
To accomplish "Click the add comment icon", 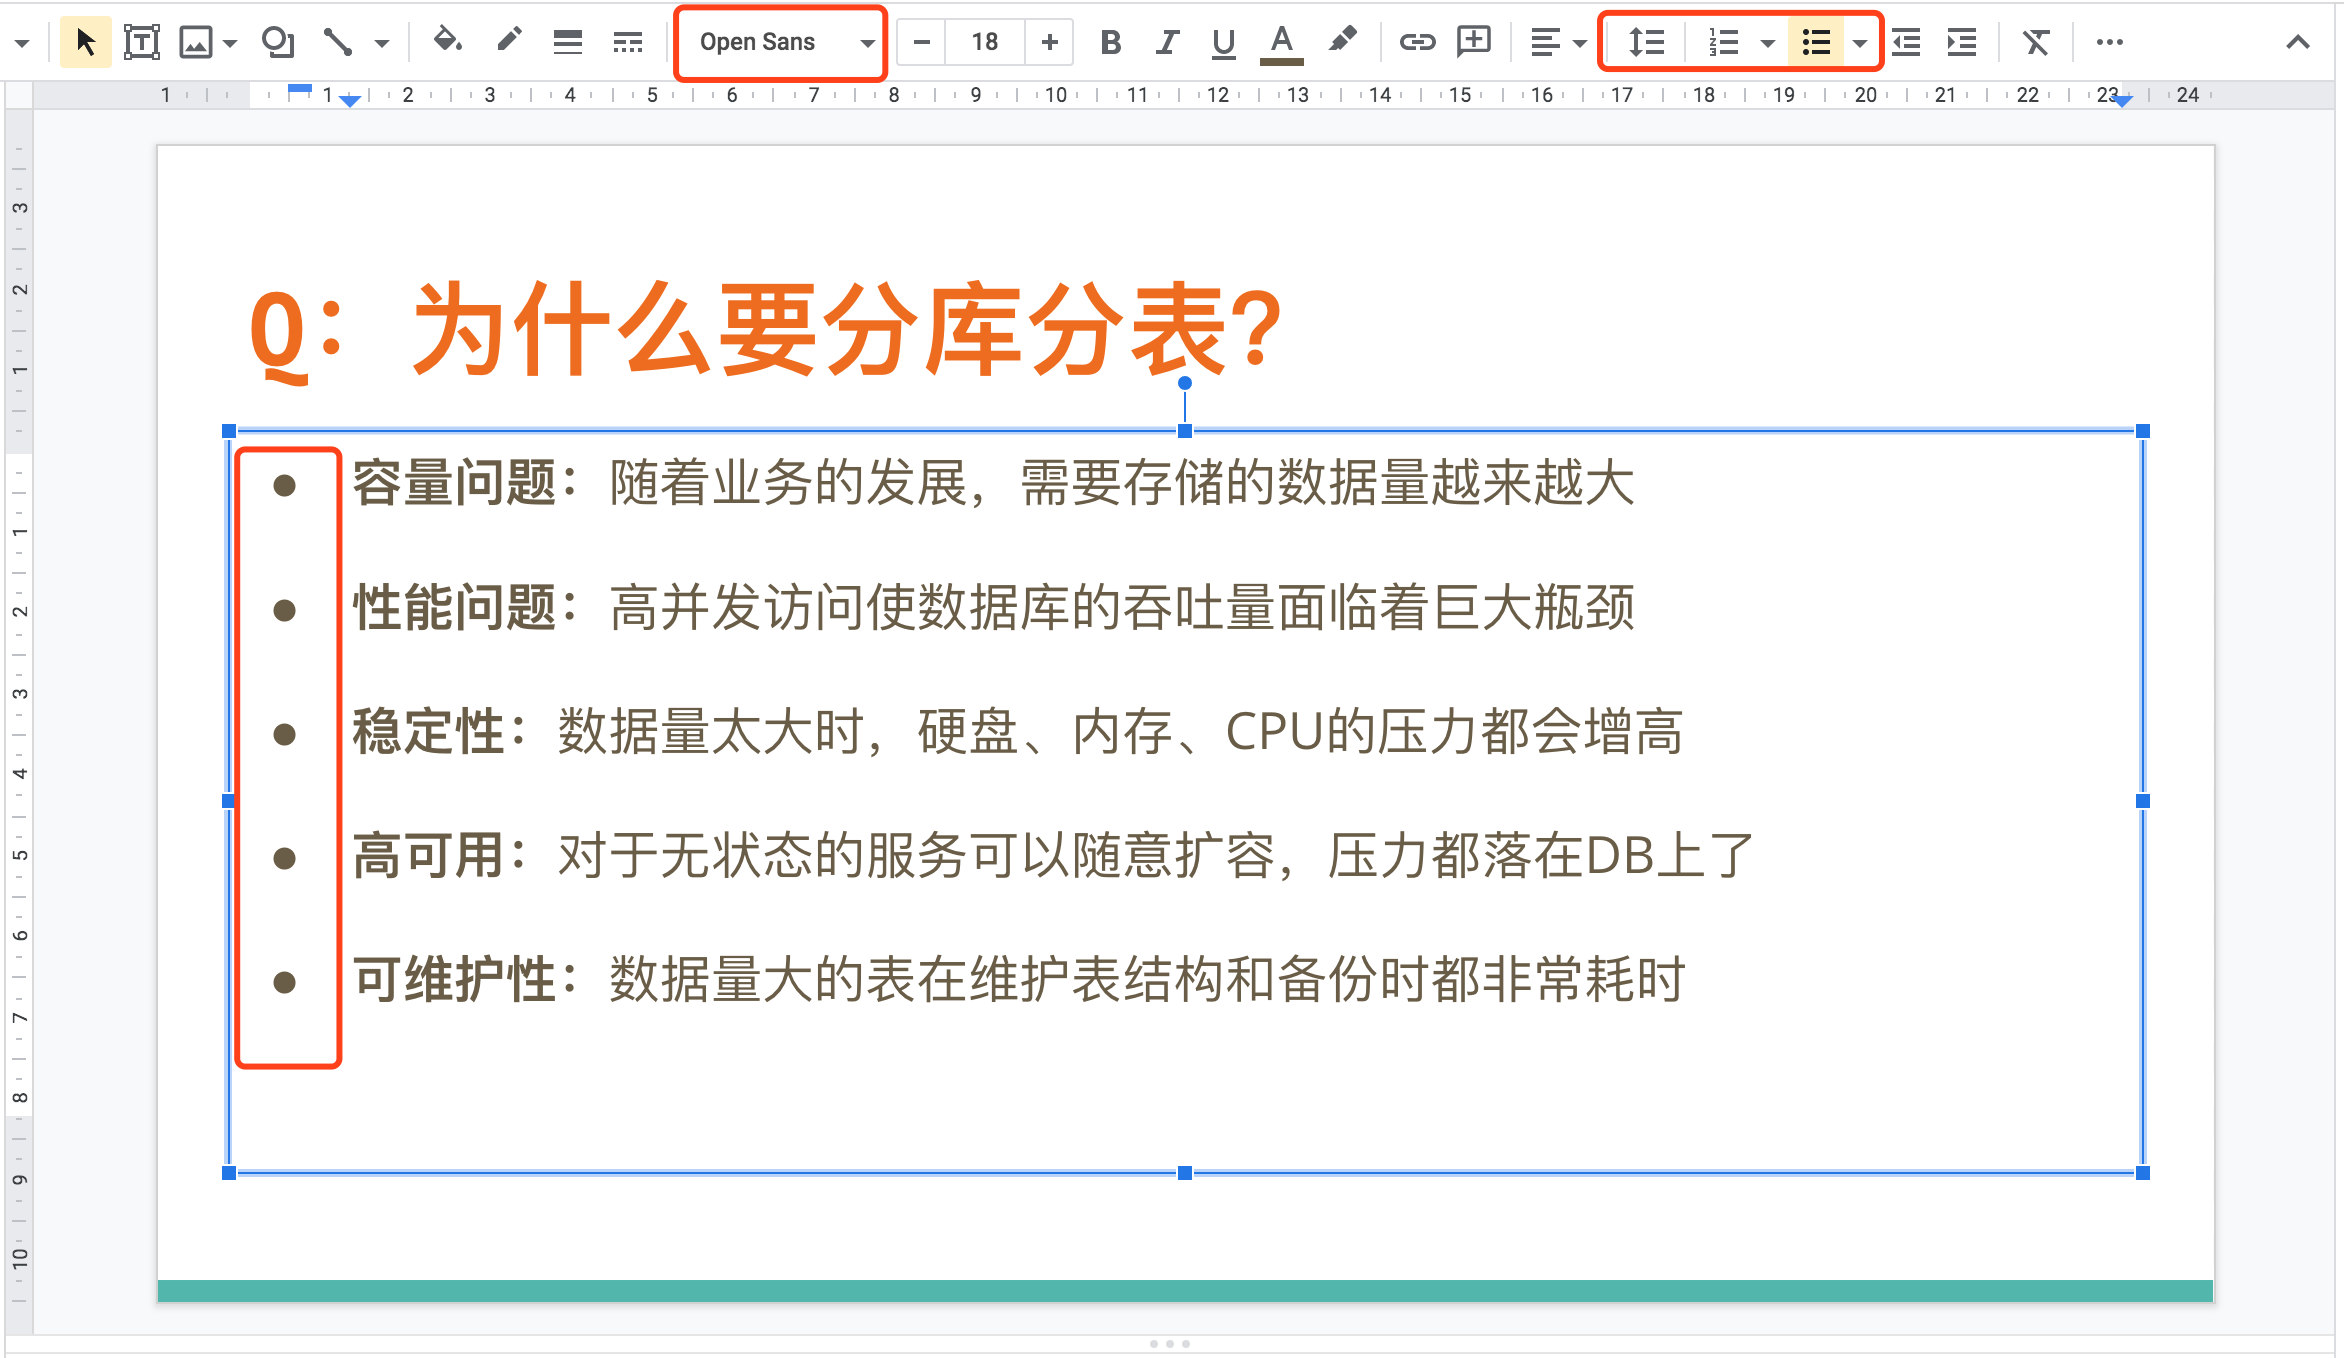I will [x=1474, y=42].
